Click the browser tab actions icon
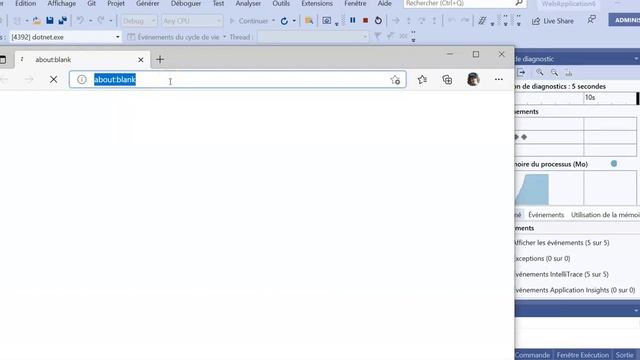The height and width of the screenshot is (360, 640). coord(2,60)
